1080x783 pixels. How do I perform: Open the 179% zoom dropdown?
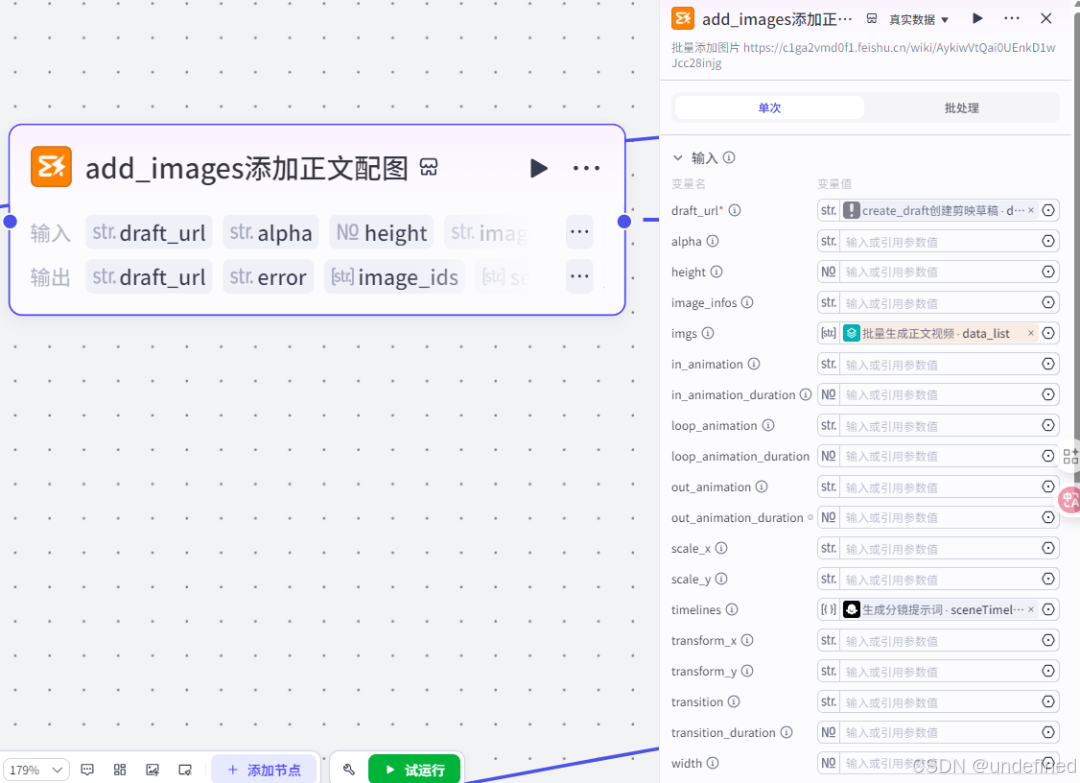pyautogui.click(x=37, y=769)
